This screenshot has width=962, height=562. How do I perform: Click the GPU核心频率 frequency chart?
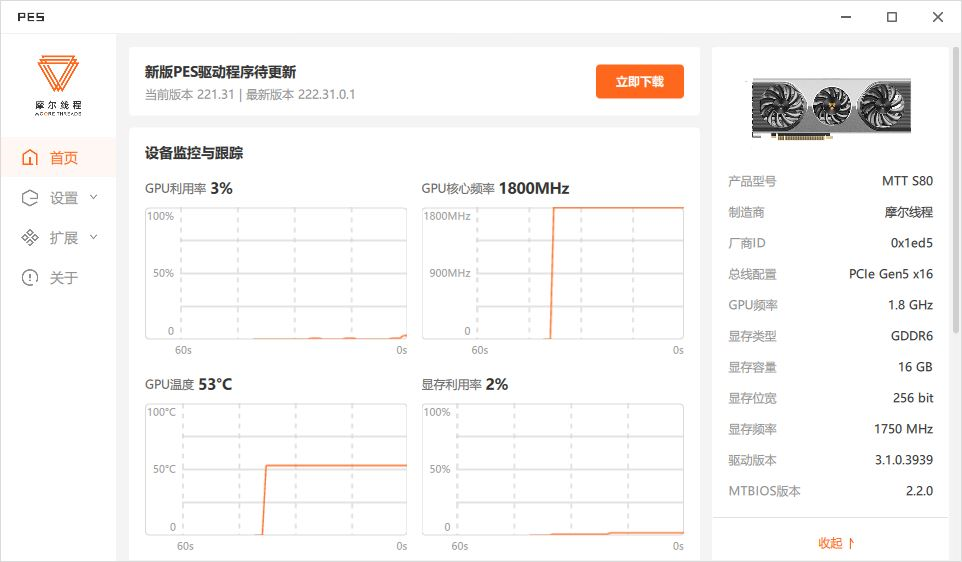553,273
